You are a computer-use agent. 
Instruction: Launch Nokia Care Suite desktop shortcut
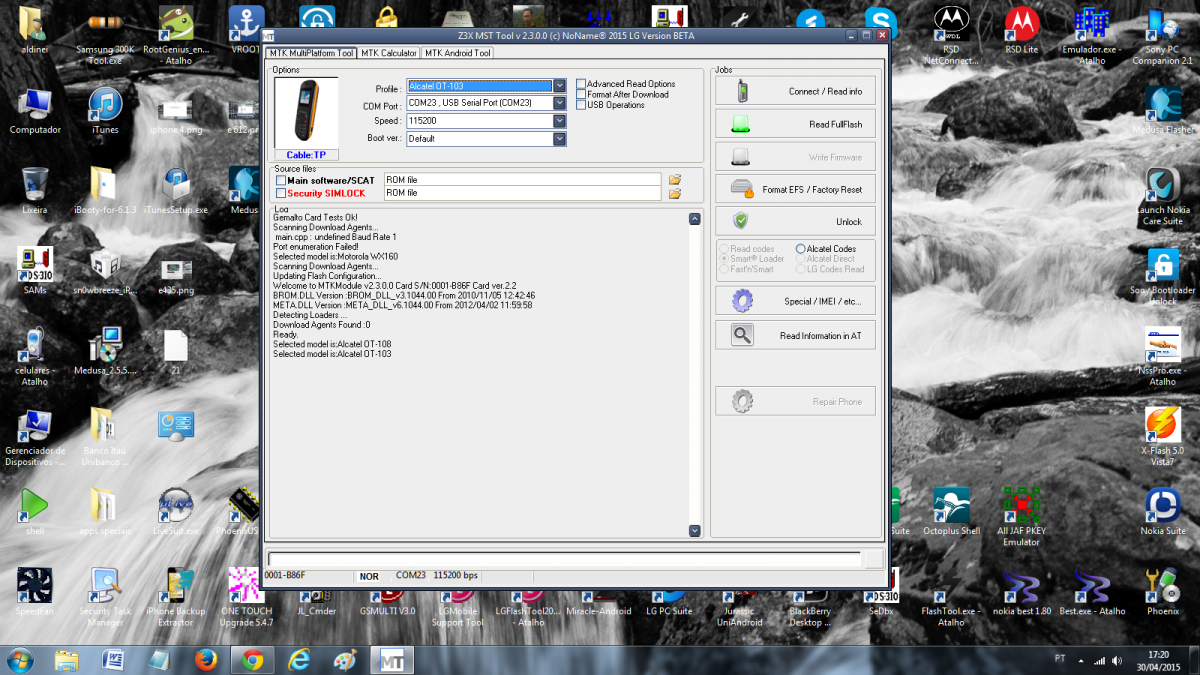pyautogui.click(x=1163, y=197)
